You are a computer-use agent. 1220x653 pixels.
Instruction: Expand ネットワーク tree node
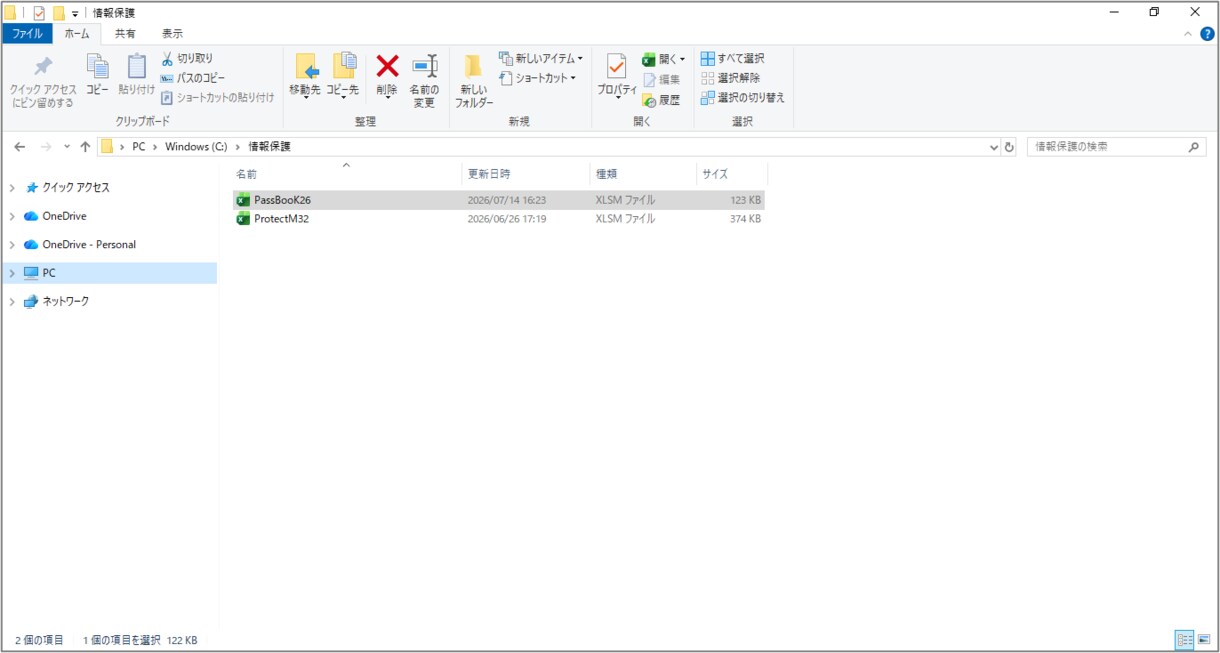click(x=12, y=301)
